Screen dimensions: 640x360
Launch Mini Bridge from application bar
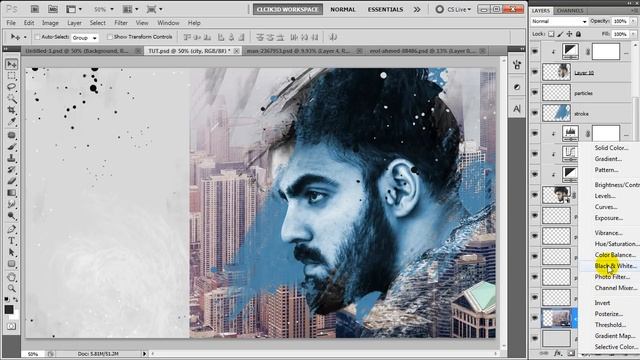tap(53, 9)
